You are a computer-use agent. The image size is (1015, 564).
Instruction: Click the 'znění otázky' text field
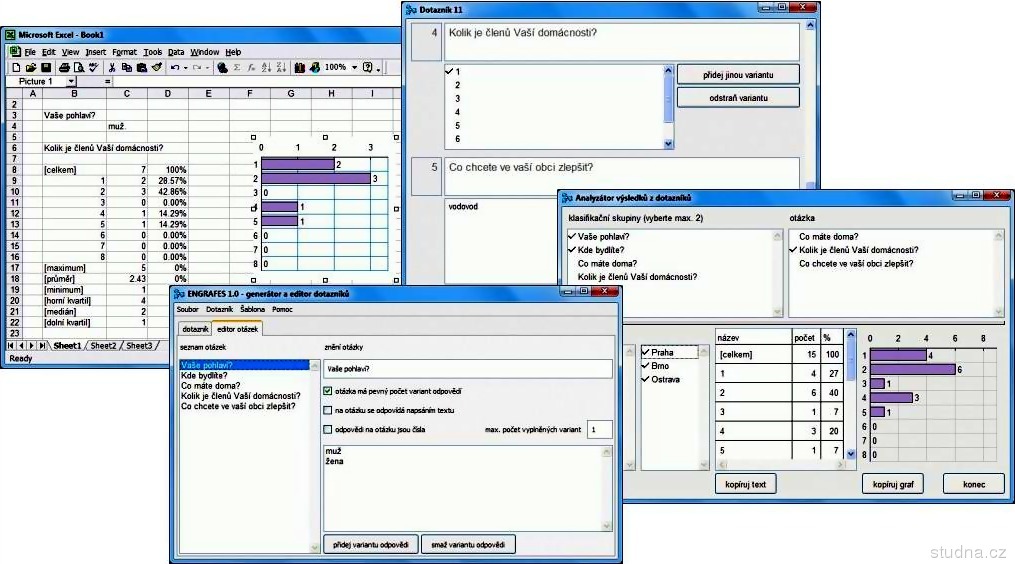pos(467,369)
